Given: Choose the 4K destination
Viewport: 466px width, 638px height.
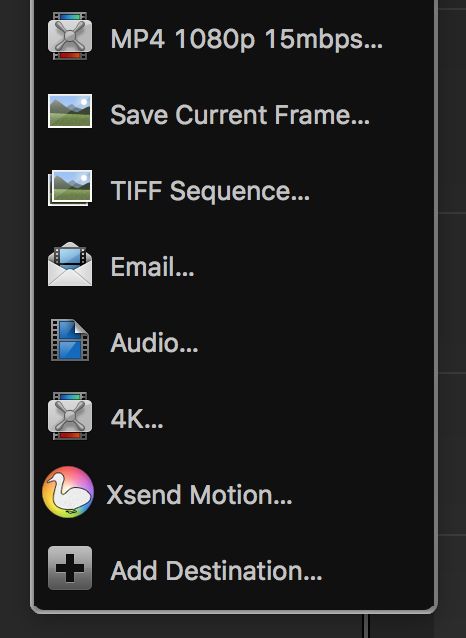Looking at the screenshot, I should [x=234, y=419].
